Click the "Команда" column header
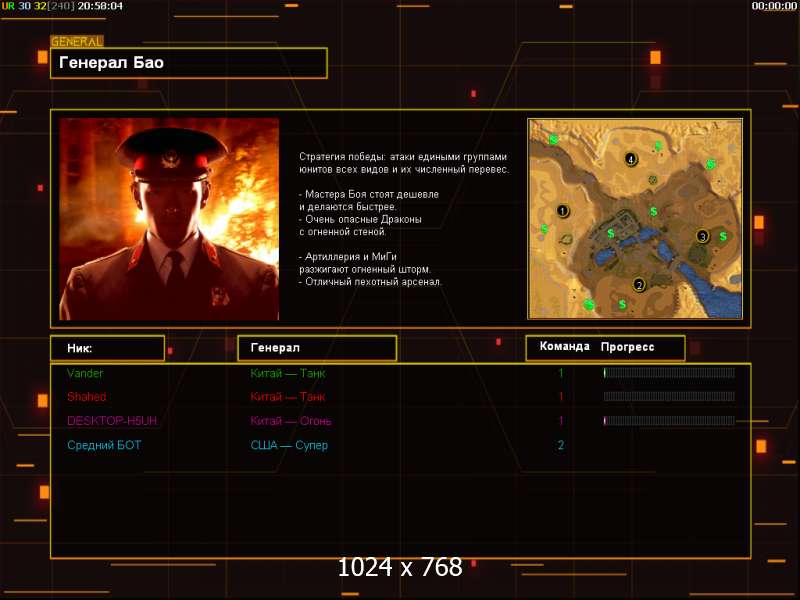800x600 pixels. click(564, 347)
